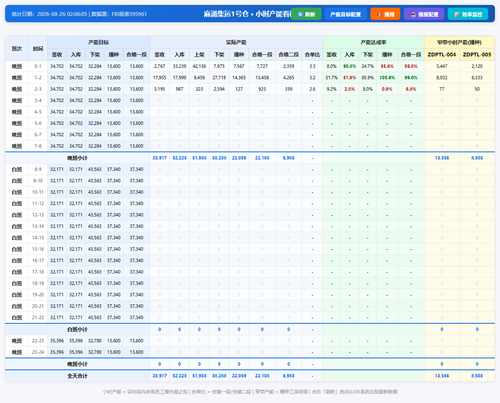
Task: Open the purple 播报配置 settings button
Action: coord(424,14)
